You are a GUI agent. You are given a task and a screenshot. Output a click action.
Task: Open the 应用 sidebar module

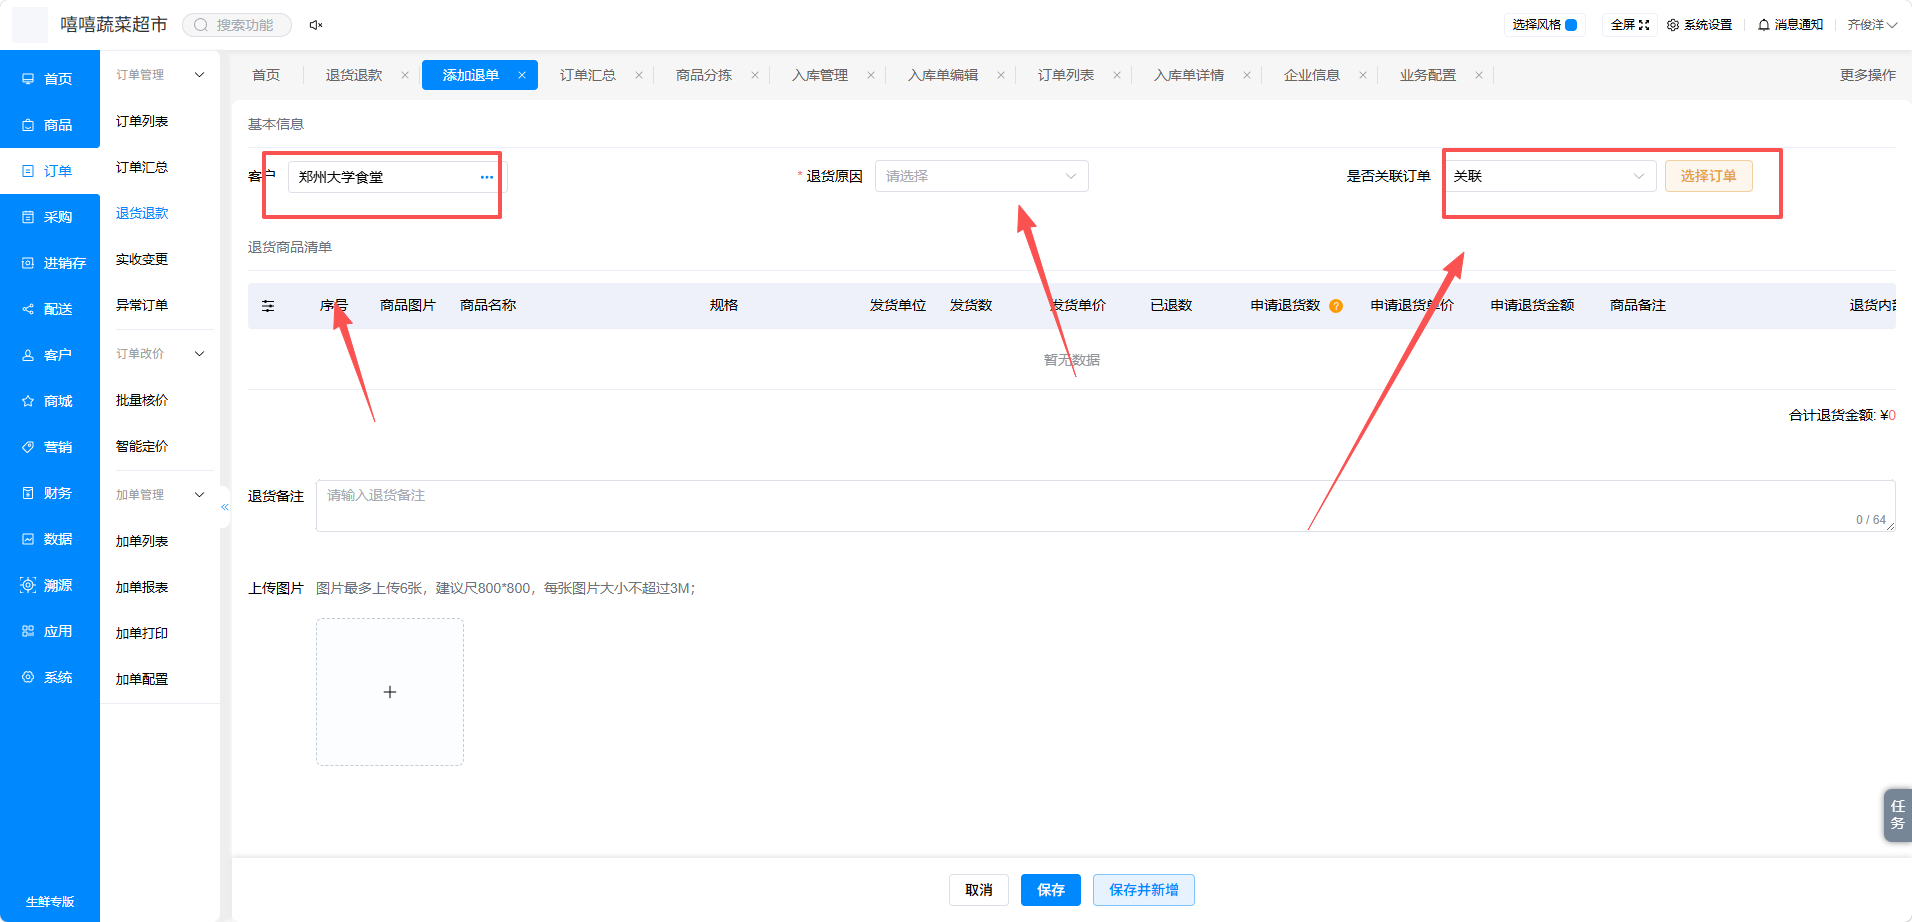[49, 631]
